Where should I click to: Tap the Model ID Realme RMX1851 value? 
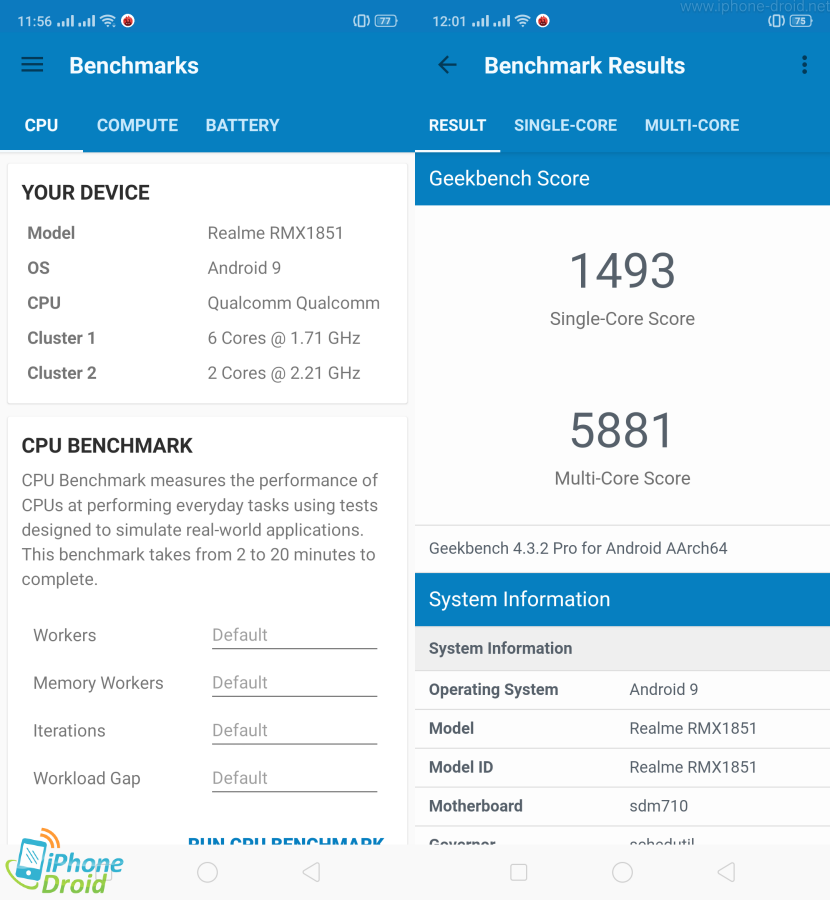[693, 767]
